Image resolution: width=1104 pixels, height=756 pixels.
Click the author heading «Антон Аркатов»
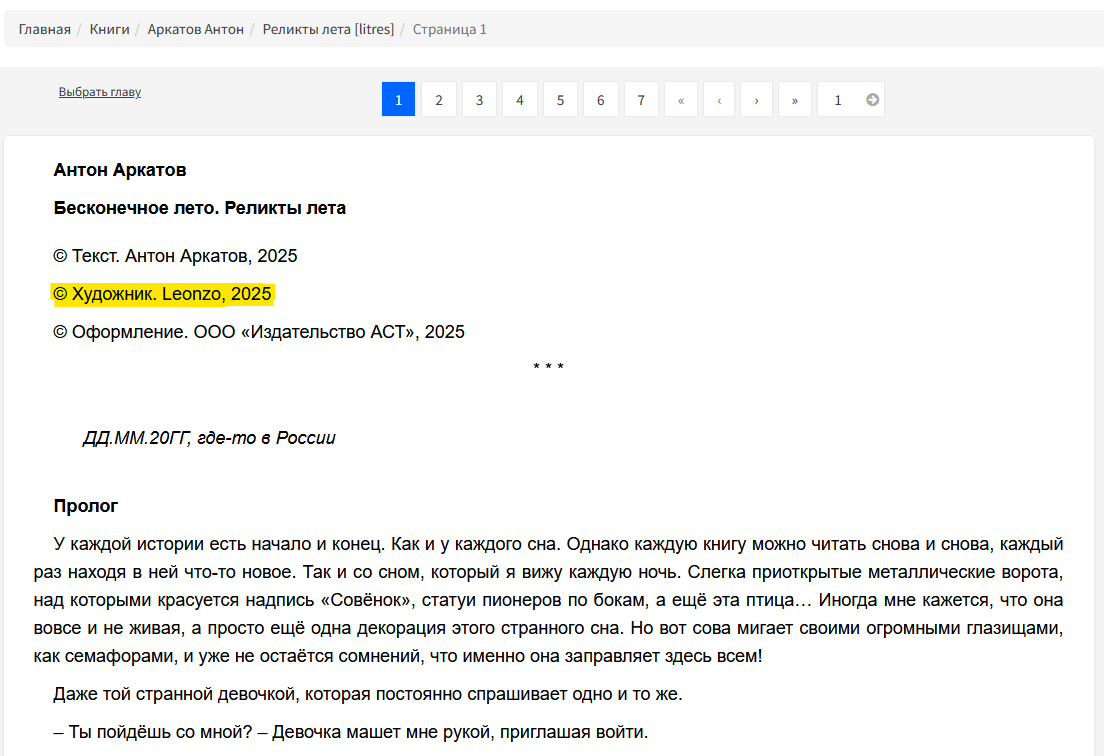120,170
